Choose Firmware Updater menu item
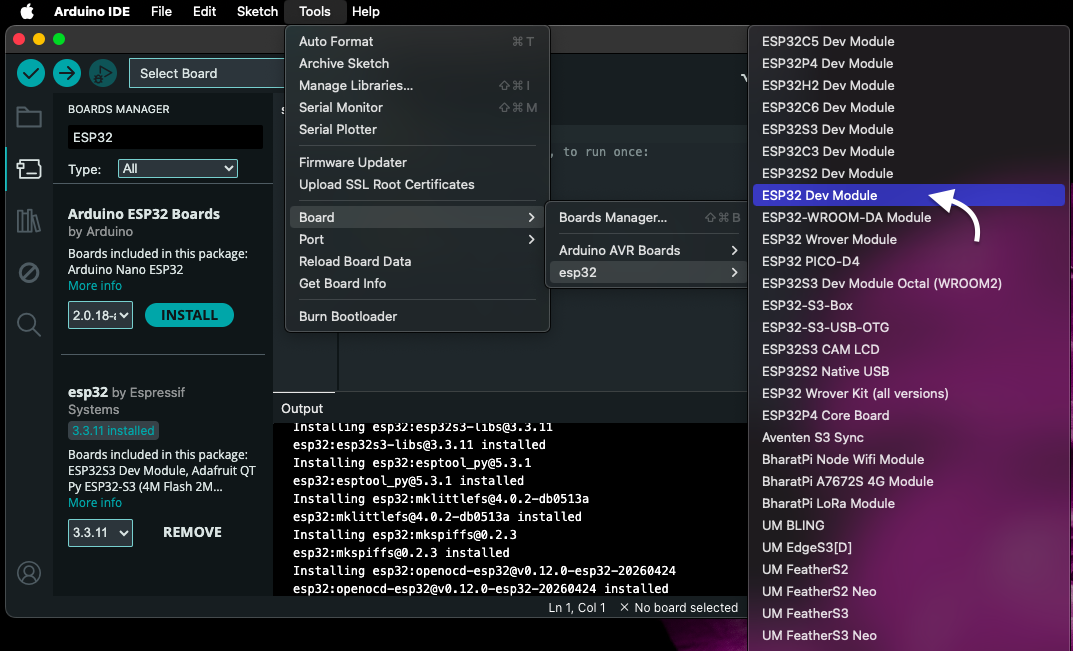1073x651 pixels. click(417, 162)
